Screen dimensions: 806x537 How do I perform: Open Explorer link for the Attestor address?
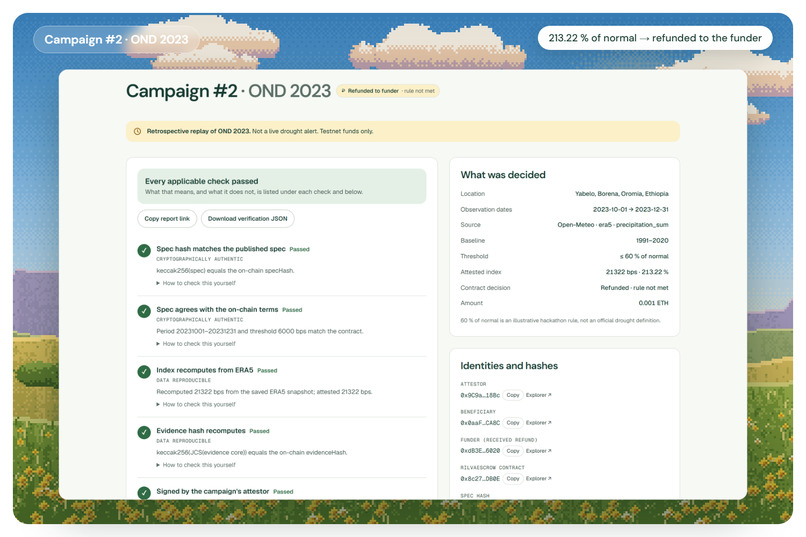538,395
